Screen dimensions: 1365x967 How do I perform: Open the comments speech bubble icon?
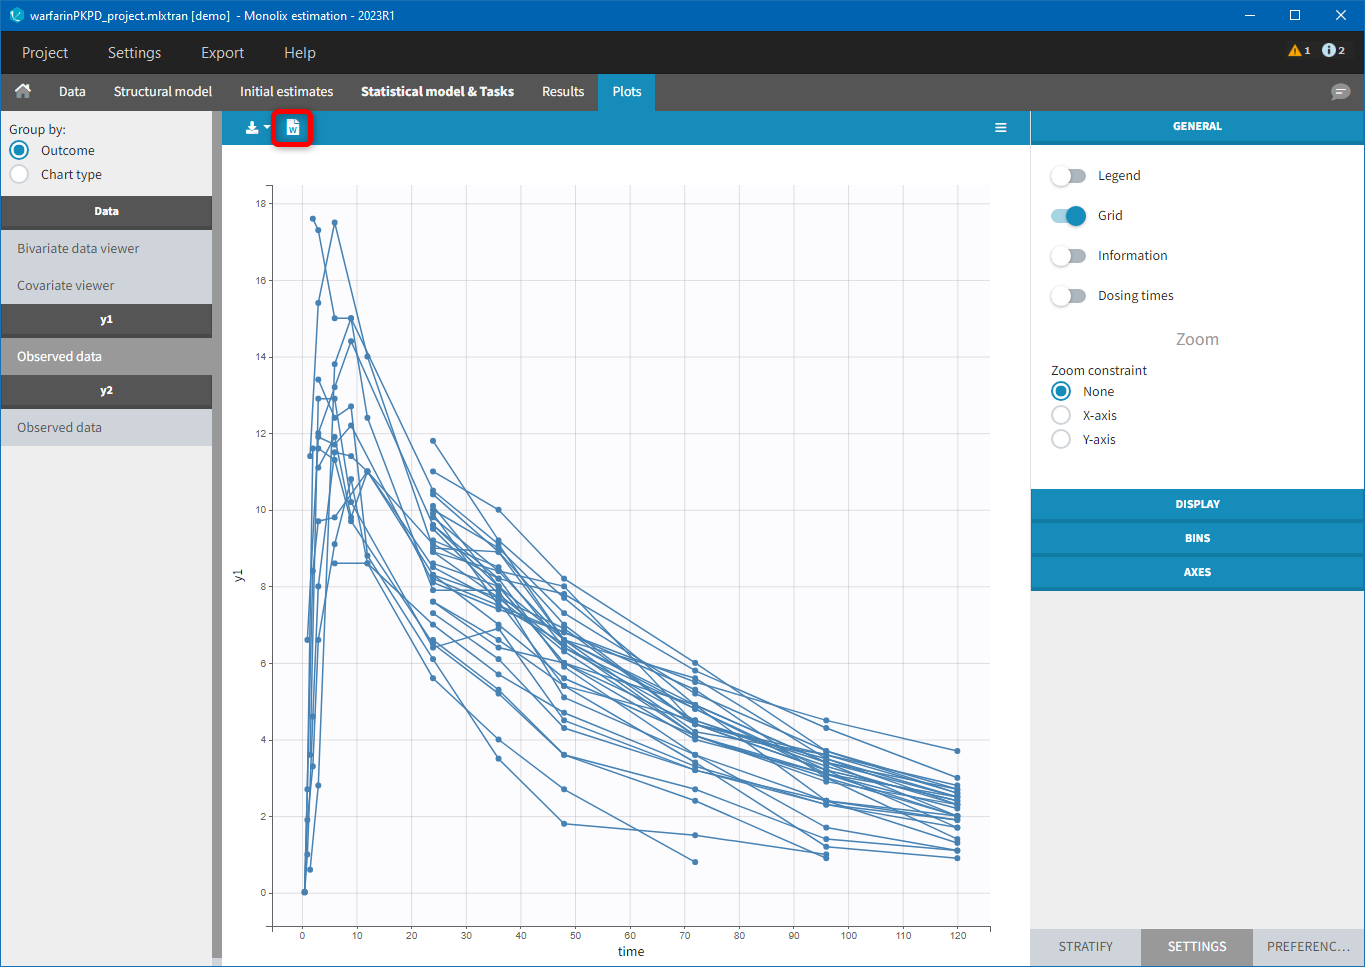[1340, 92]
